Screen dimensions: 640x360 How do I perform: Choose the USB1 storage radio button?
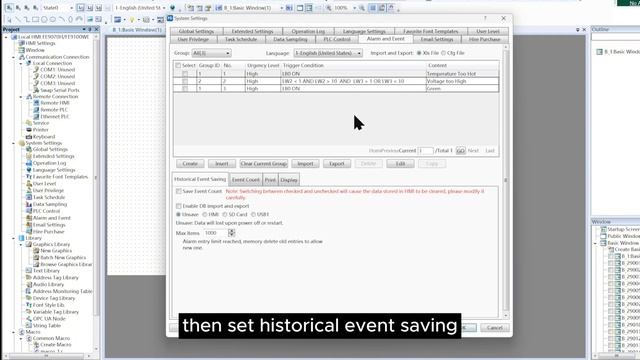(x=253, y=214)
